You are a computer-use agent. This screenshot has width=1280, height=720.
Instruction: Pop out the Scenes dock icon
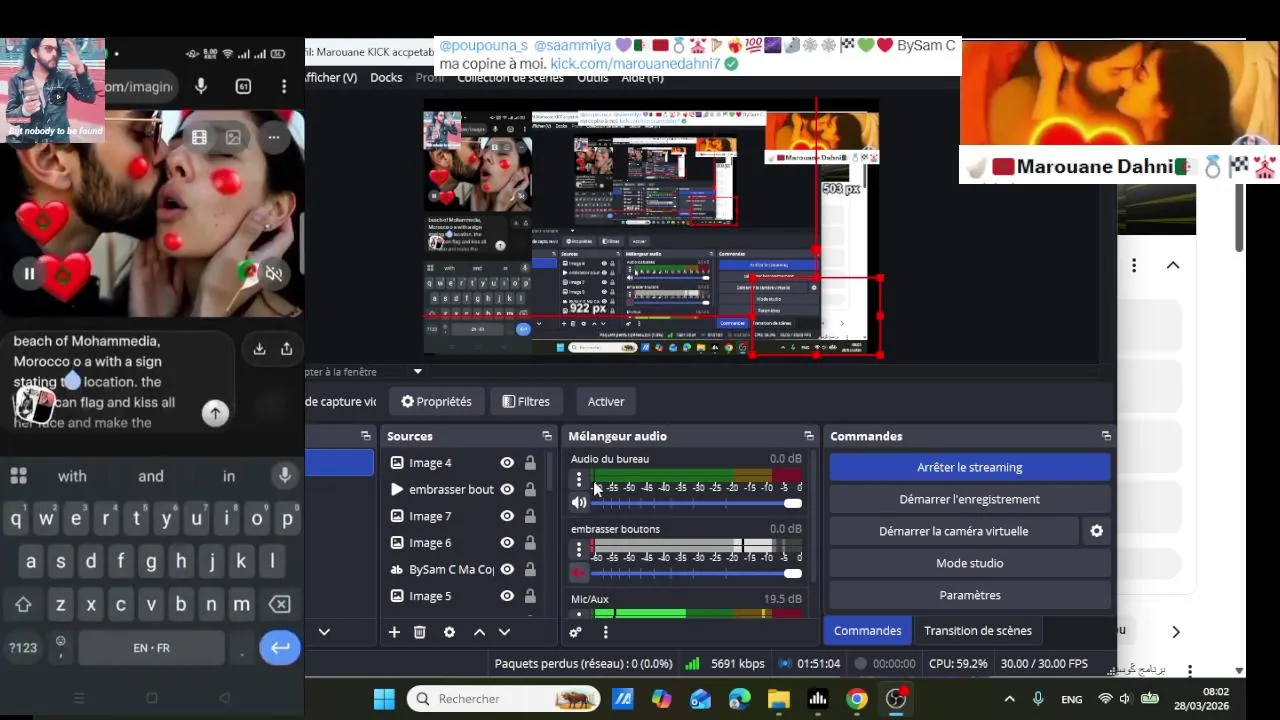pyautogui.click(x=366, y=436)
